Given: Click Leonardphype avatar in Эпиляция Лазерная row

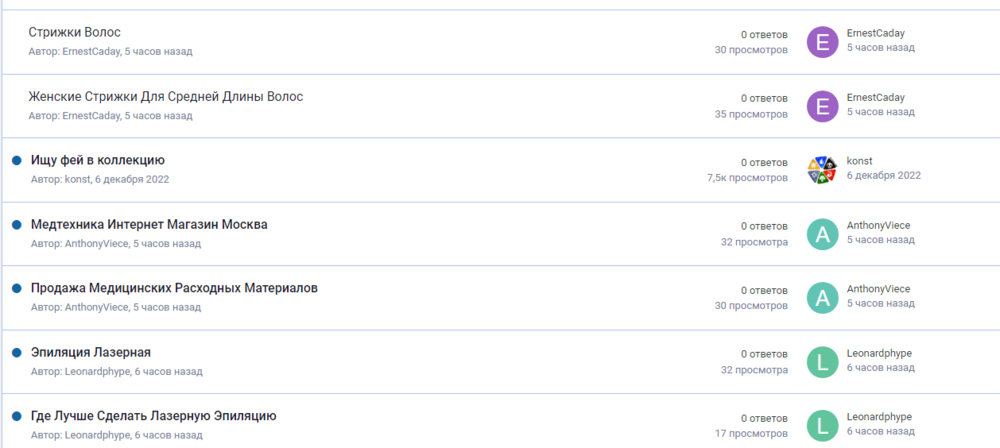Looking at the screenshot, I should (822, 362).
